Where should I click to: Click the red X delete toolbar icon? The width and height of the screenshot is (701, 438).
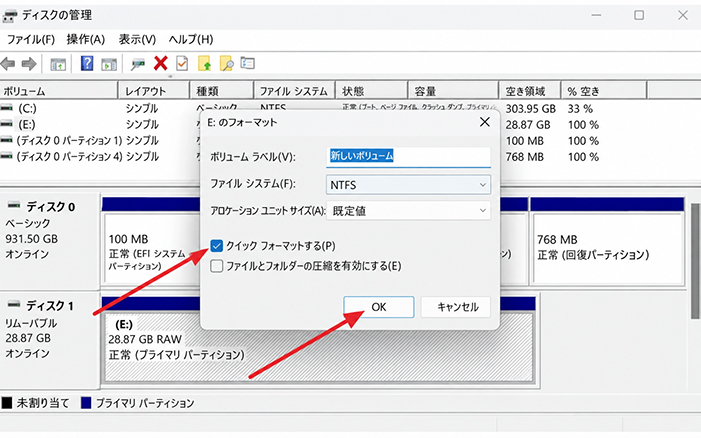160,63
